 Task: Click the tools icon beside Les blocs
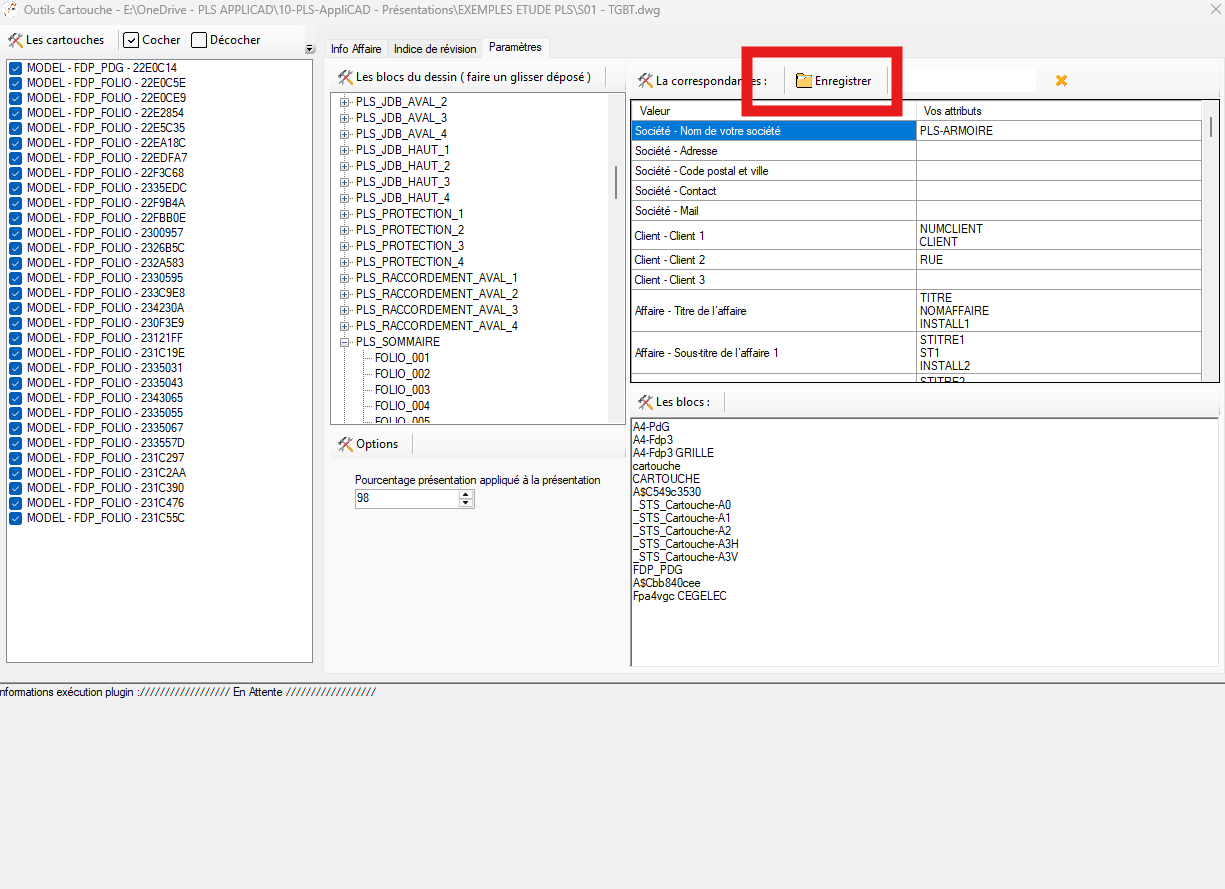pos(645,402)
